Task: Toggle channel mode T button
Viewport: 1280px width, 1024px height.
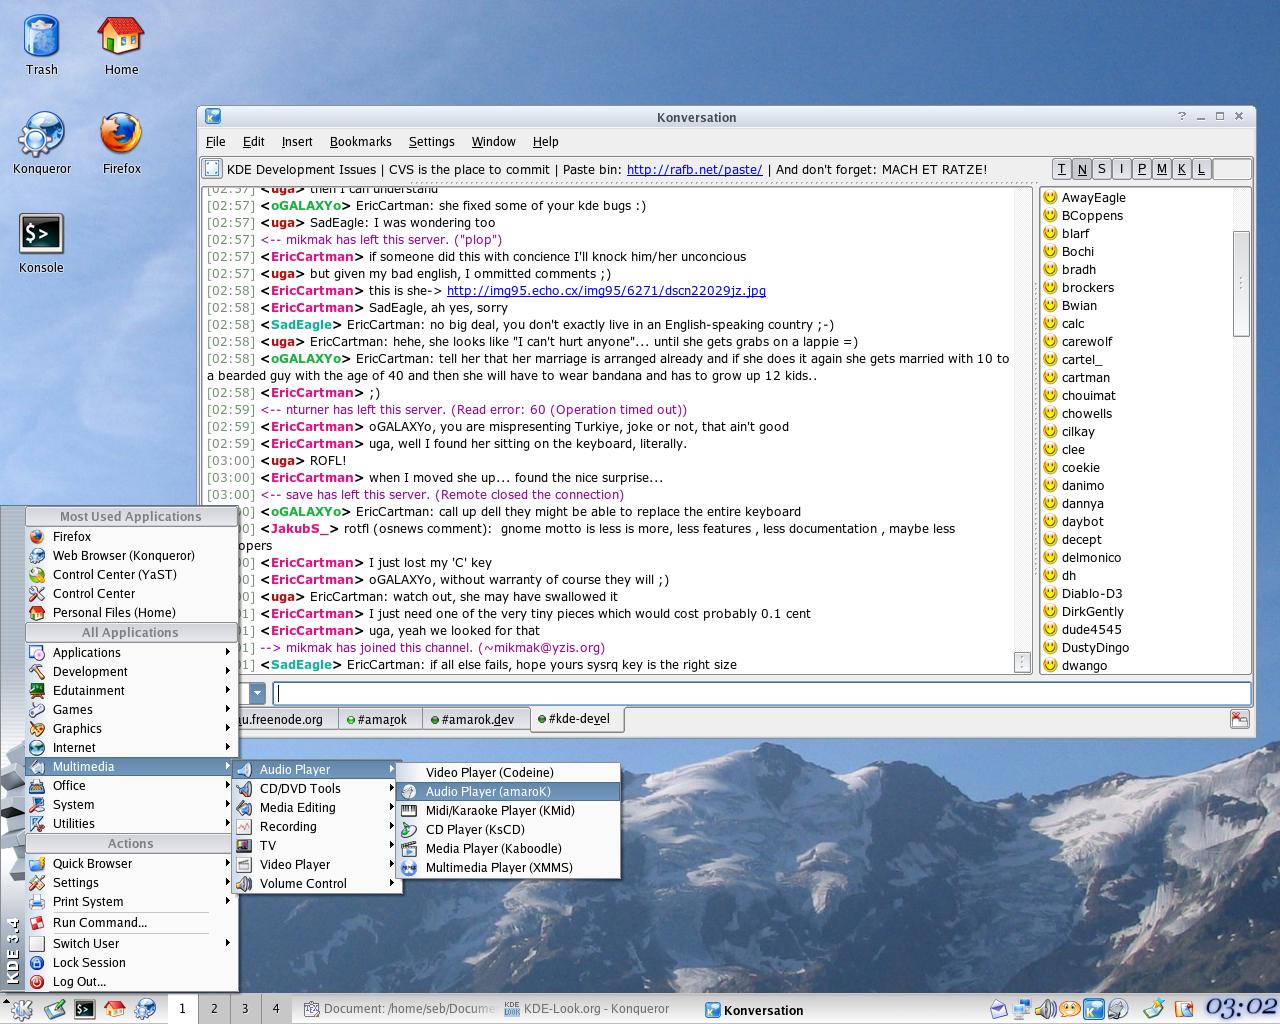Action: [1062, 169]
